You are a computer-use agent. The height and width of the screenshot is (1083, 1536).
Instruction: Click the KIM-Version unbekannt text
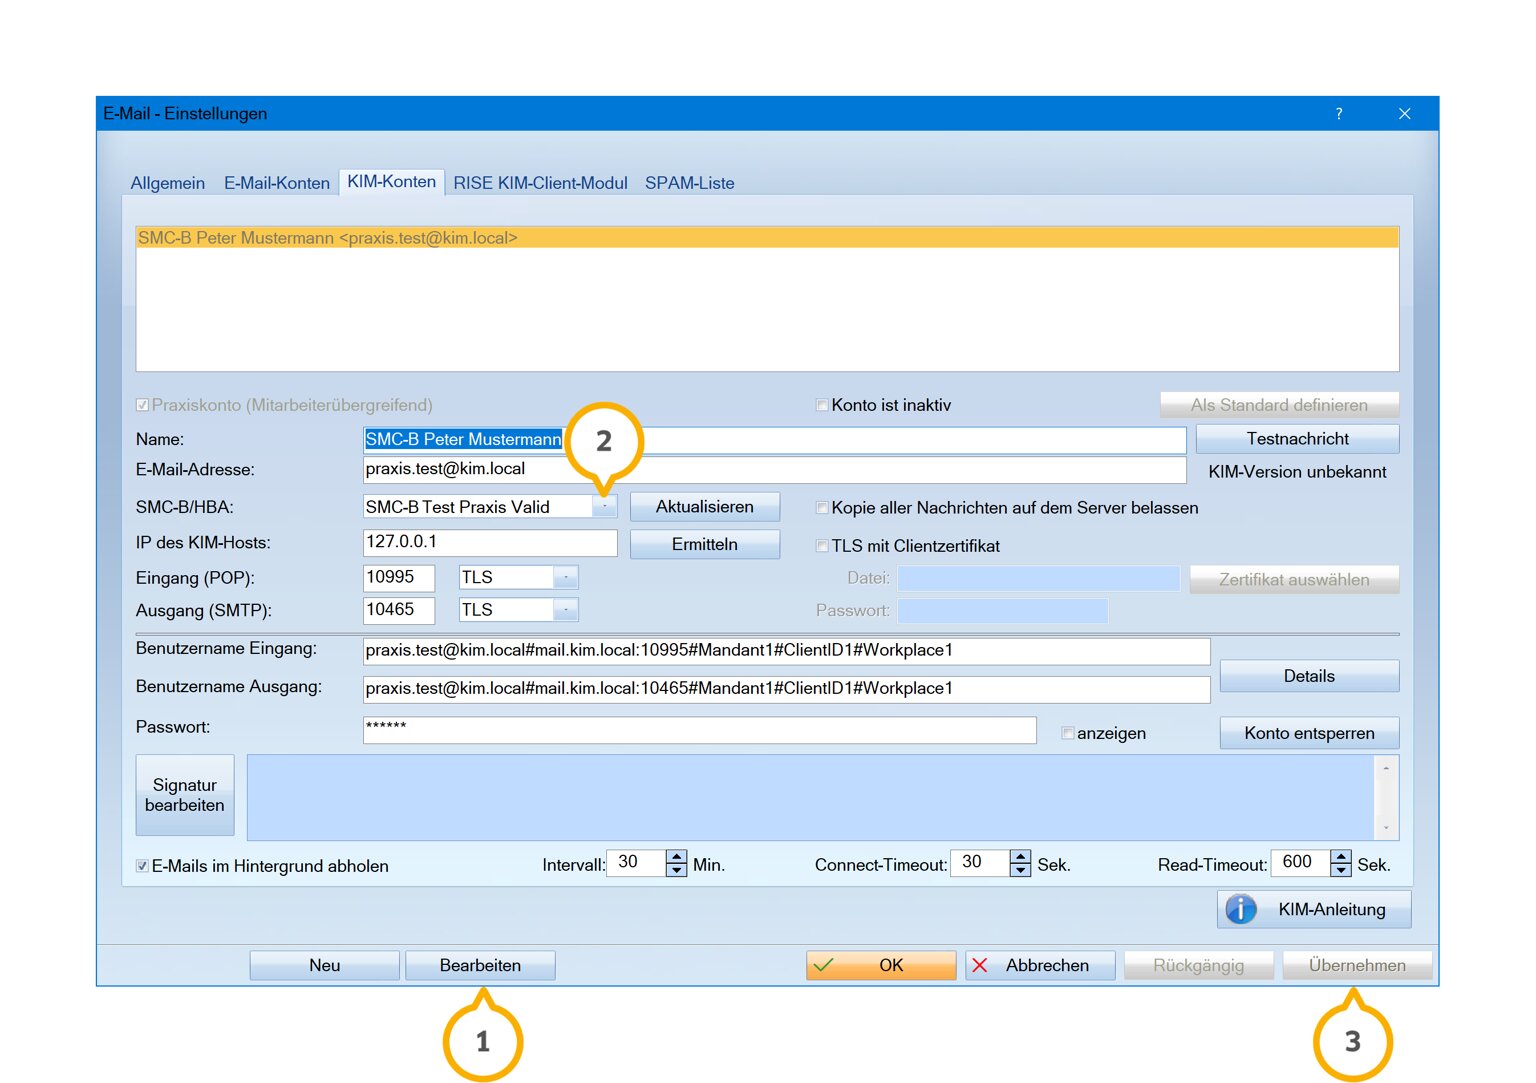point(1297,472)
